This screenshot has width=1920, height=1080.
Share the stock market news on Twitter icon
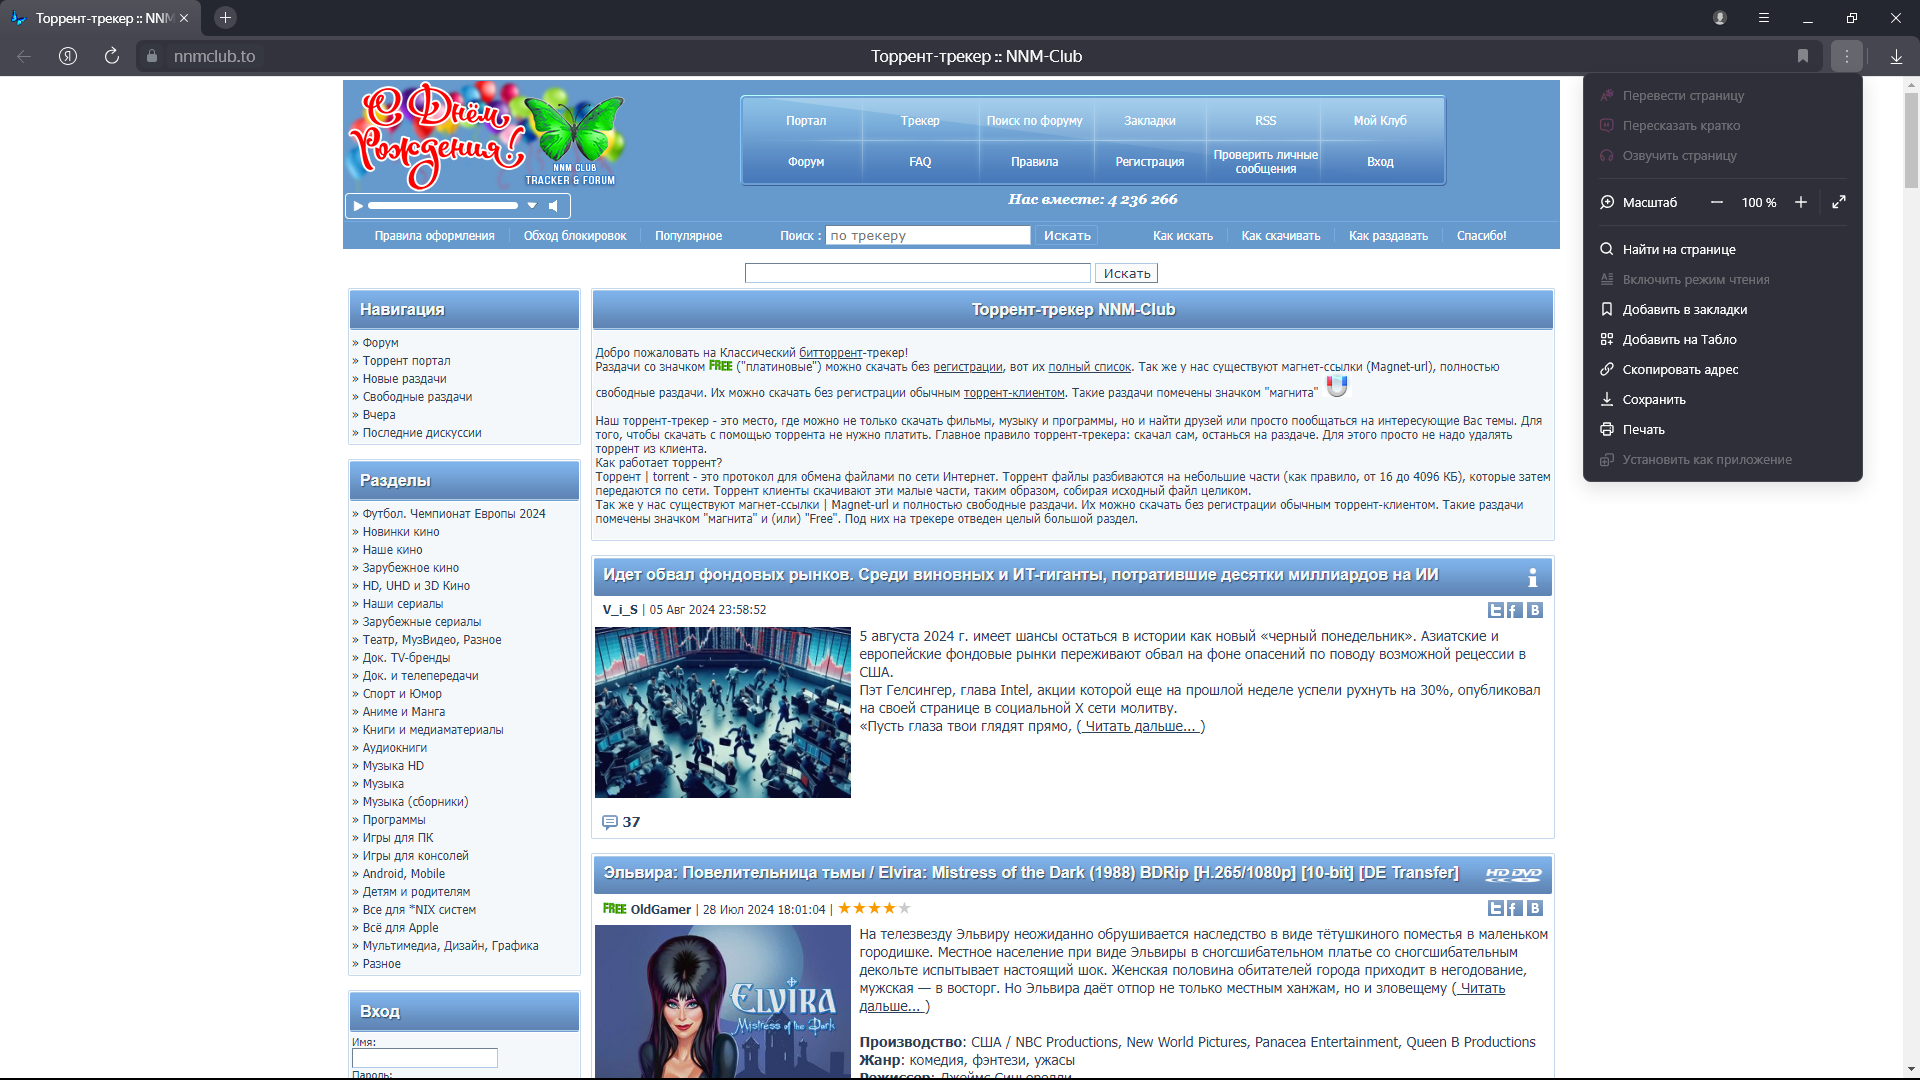pos(1496,610)
